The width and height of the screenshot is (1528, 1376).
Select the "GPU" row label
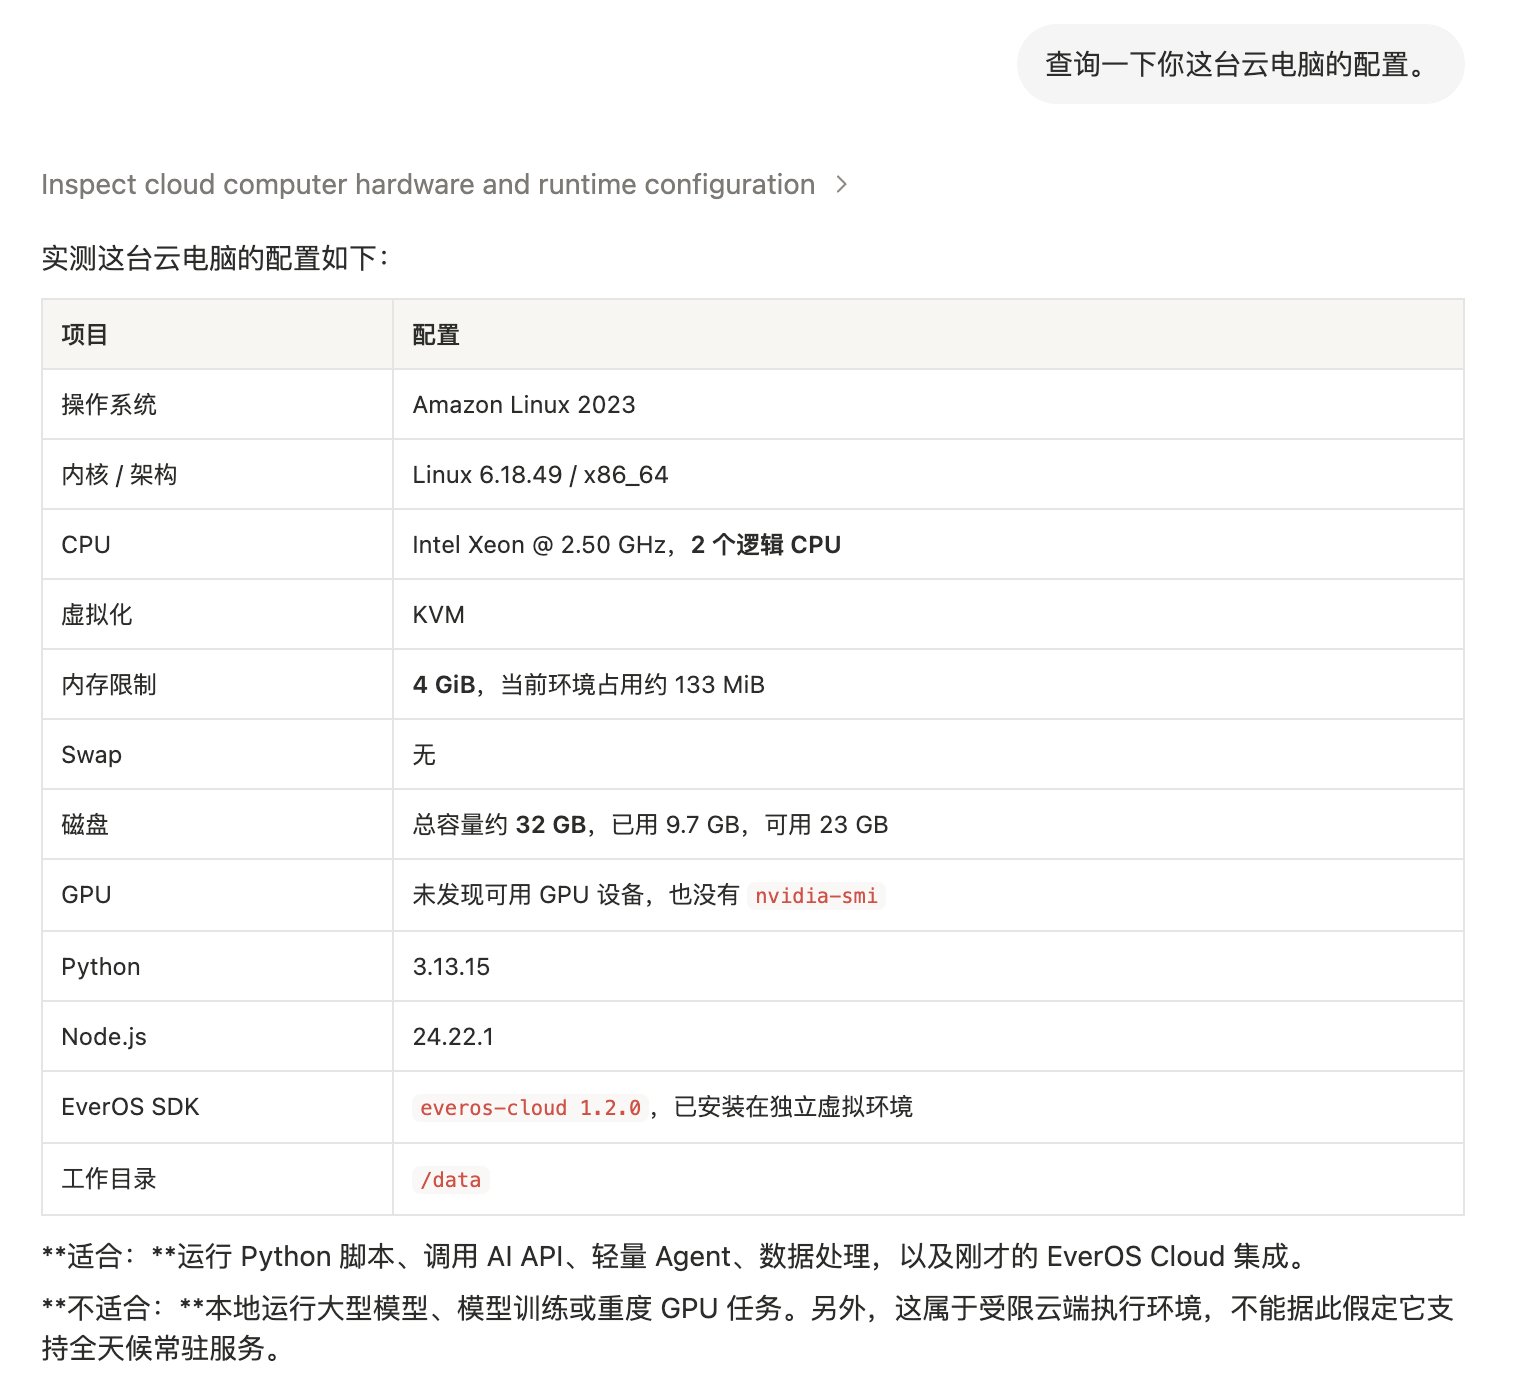[86, 894]
